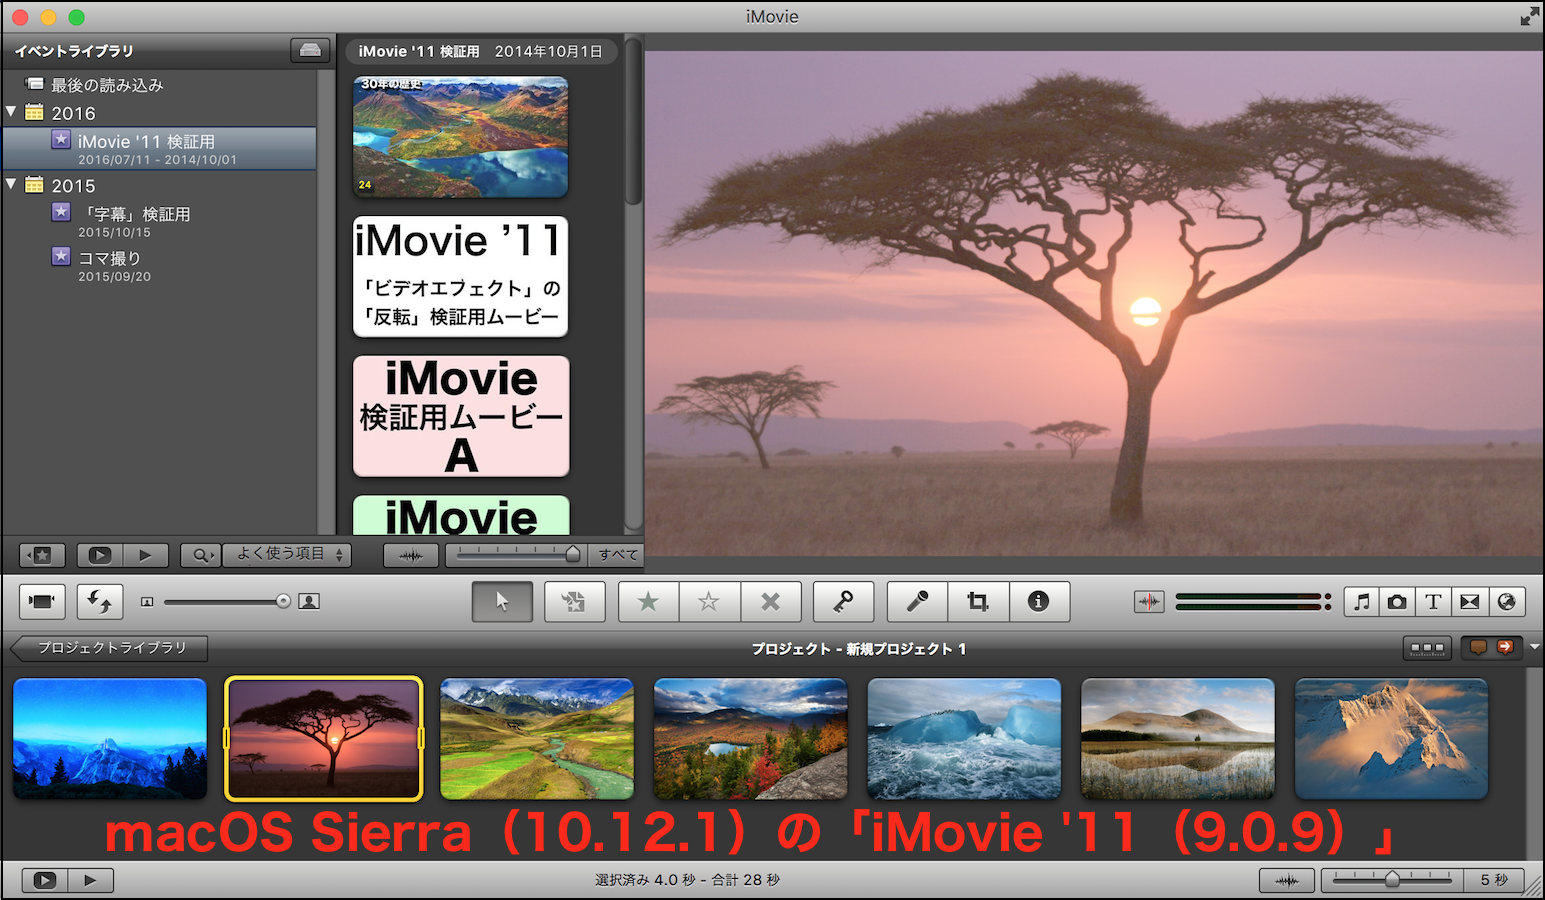1545x900 pixels.
Task: Open the camera import window
Action: click(x=42, y=601)
